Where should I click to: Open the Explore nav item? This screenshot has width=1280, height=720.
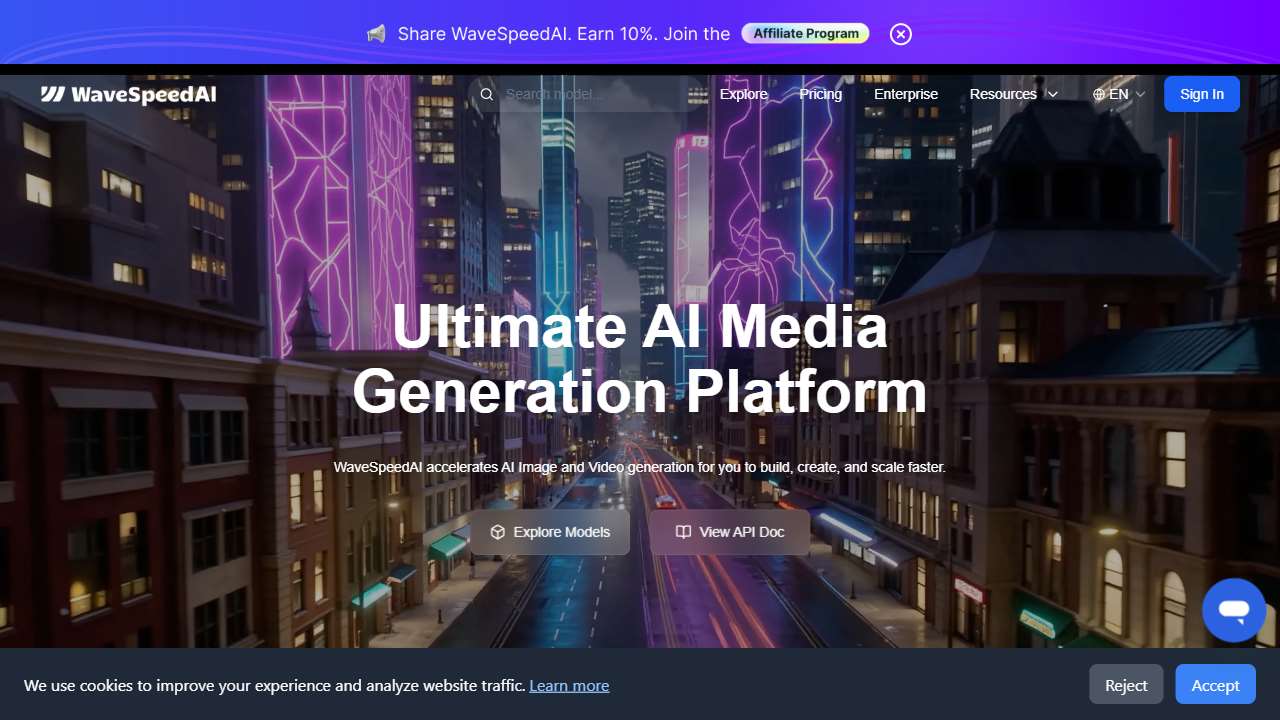point(743,94)
